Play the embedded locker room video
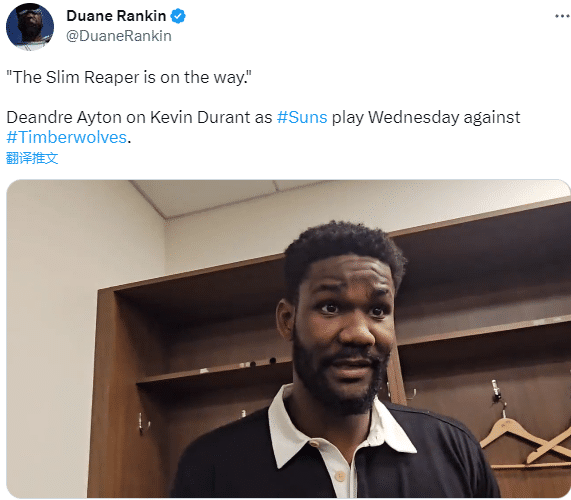This screenshot has width=571, height=500. (x=288, y=339)
